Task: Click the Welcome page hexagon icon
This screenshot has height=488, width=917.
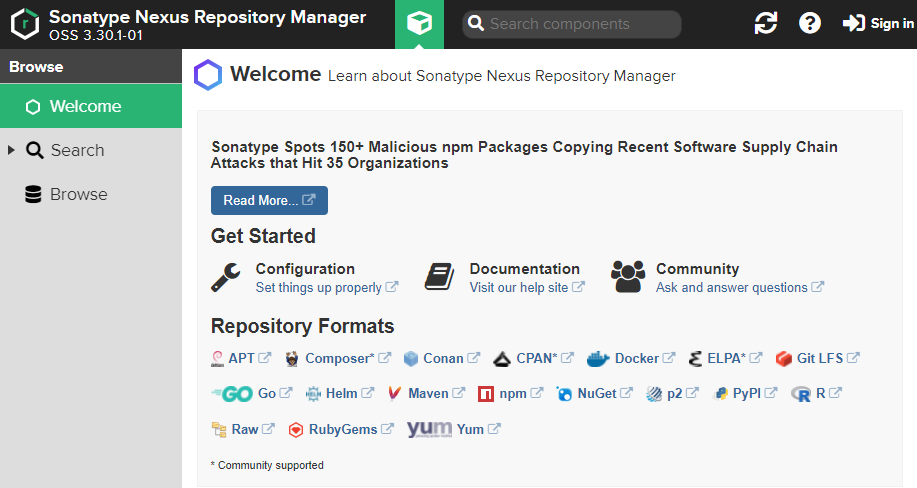Action: click(x=208, y=75)
